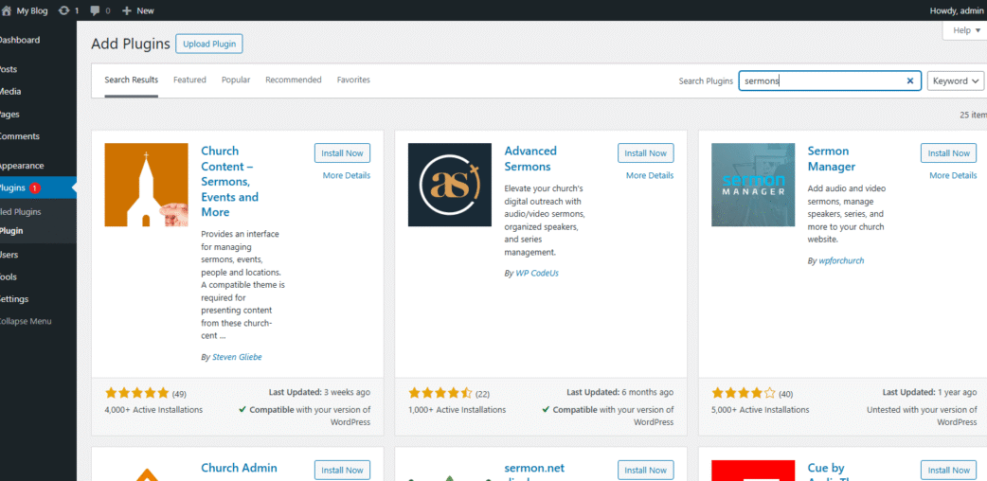
Task: Open Church Content – Sermons, Events title link
Action: pos(230,181)
